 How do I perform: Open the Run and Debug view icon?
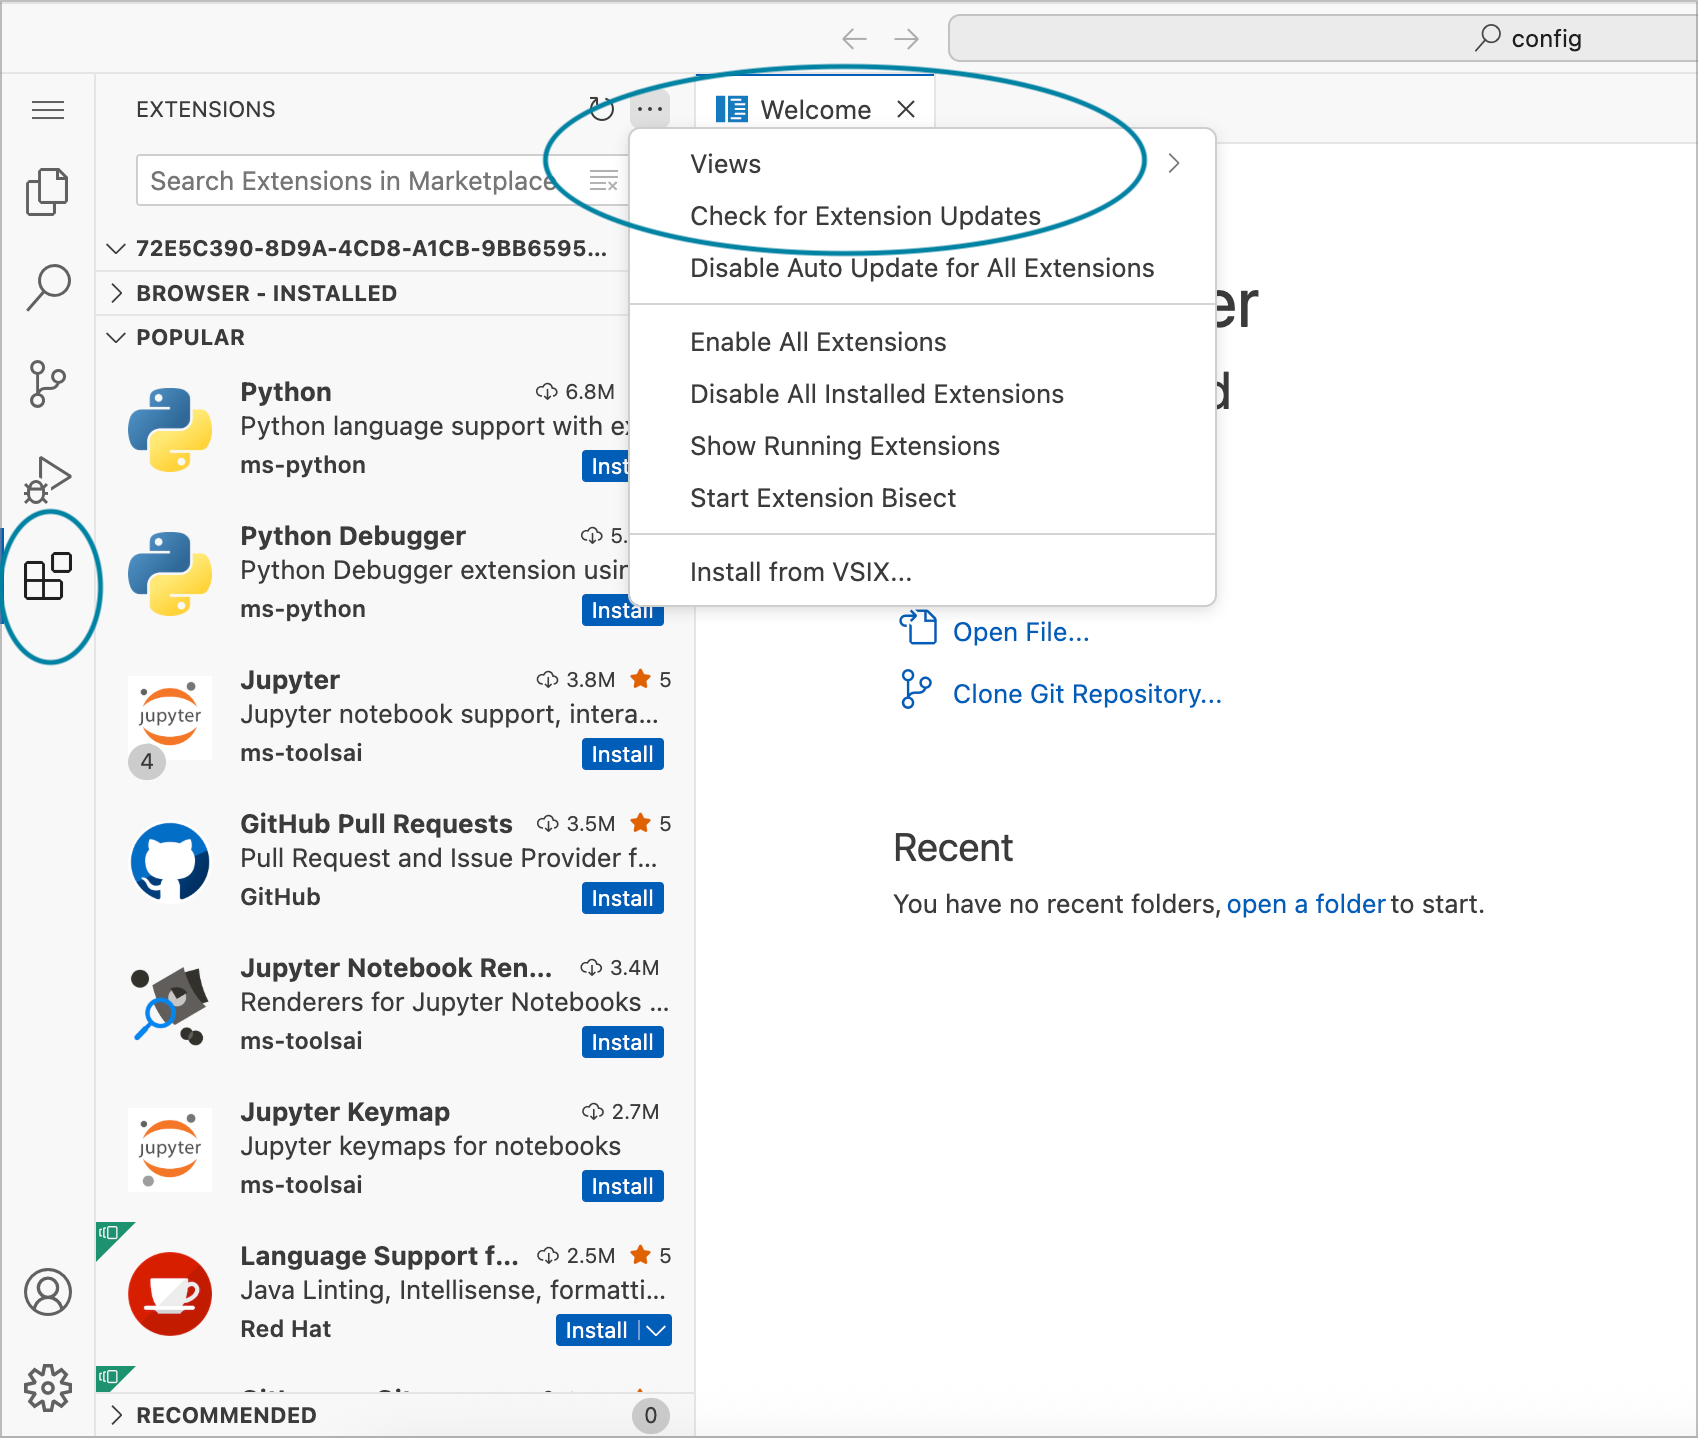pyautogui.click(x=48, y=480)
